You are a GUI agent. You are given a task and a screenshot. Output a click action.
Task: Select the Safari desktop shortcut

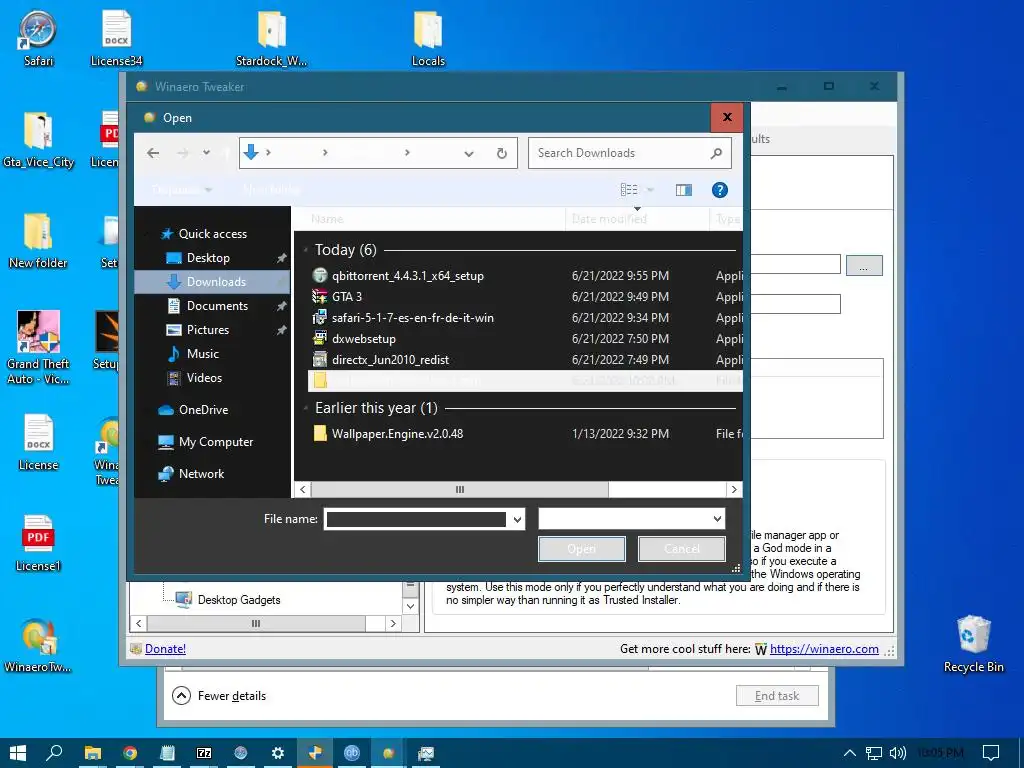(38, 39)
